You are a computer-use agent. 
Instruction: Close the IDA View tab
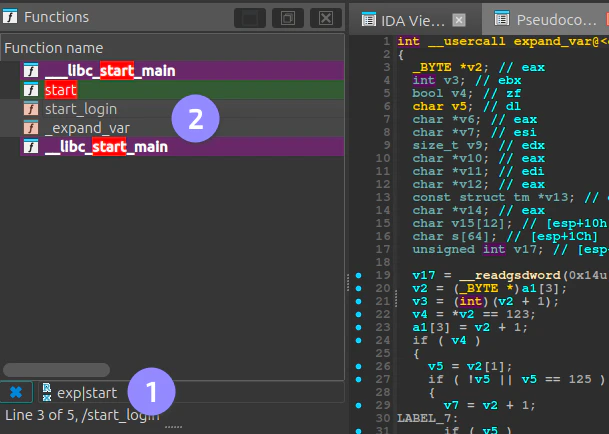click(458, 19)
